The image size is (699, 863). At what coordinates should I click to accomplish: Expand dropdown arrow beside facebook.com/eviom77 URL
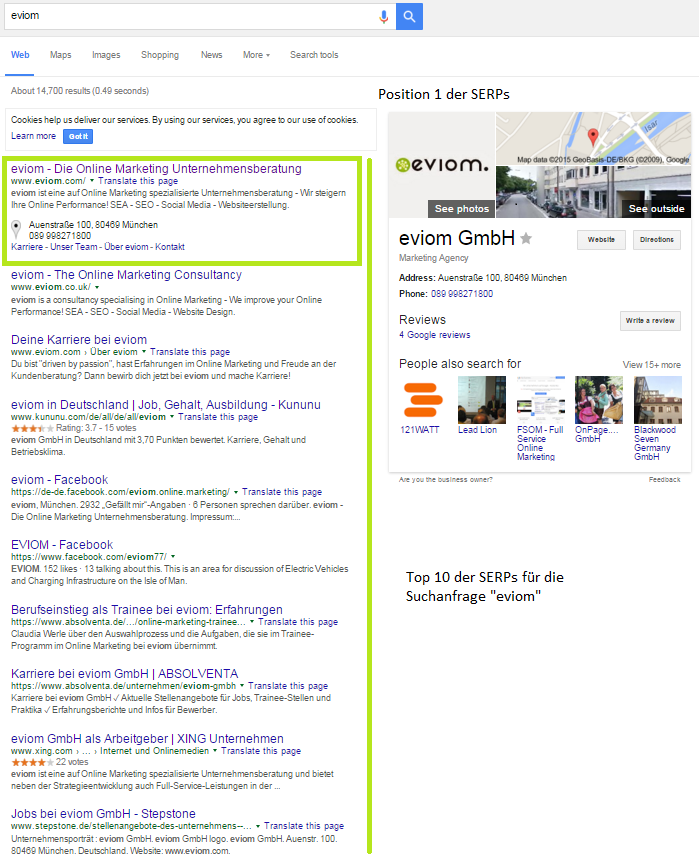click(173, 556)
